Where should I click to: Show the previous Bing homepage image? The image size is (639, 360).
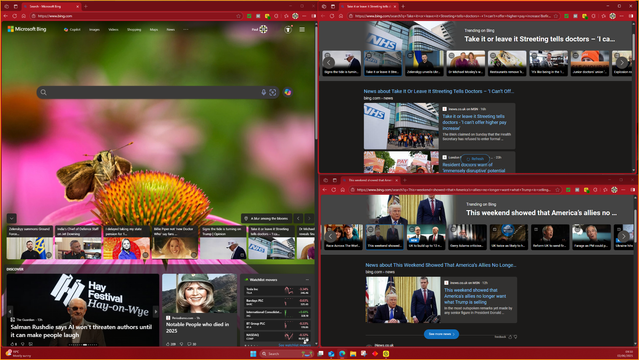pos(298,219)
